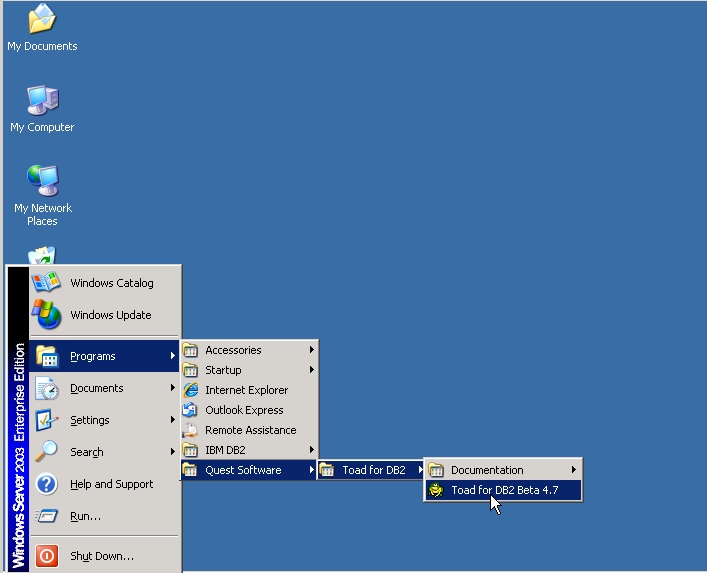707x573 pixels.
Task: Click the Help question mark icon
Action: coord(47,484)
